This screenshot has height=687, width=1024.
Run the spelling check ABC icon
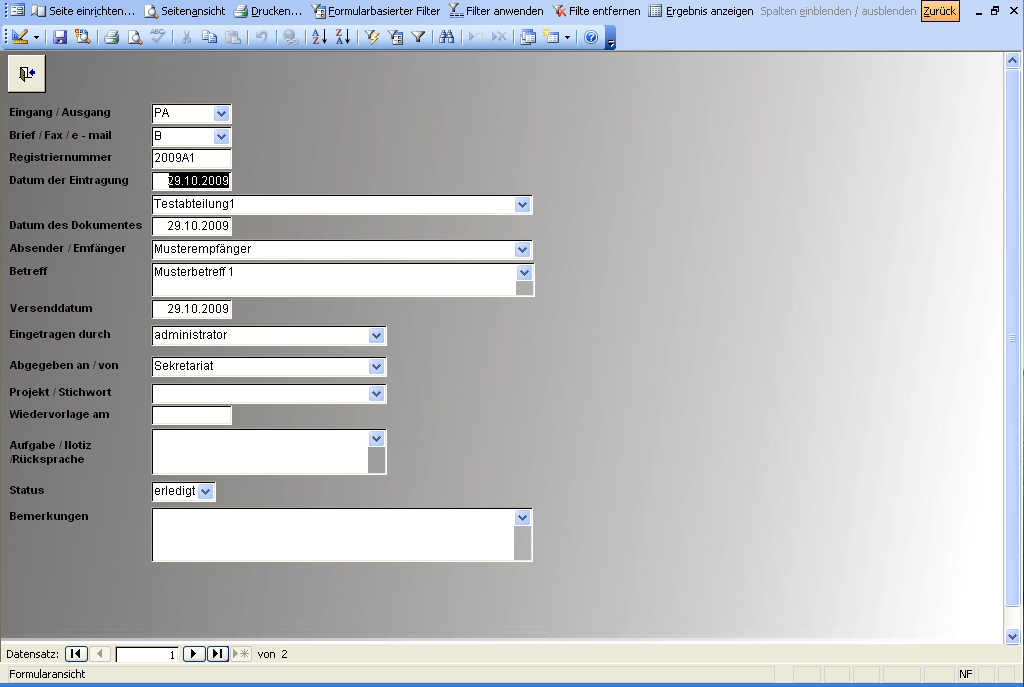point(157,37)
